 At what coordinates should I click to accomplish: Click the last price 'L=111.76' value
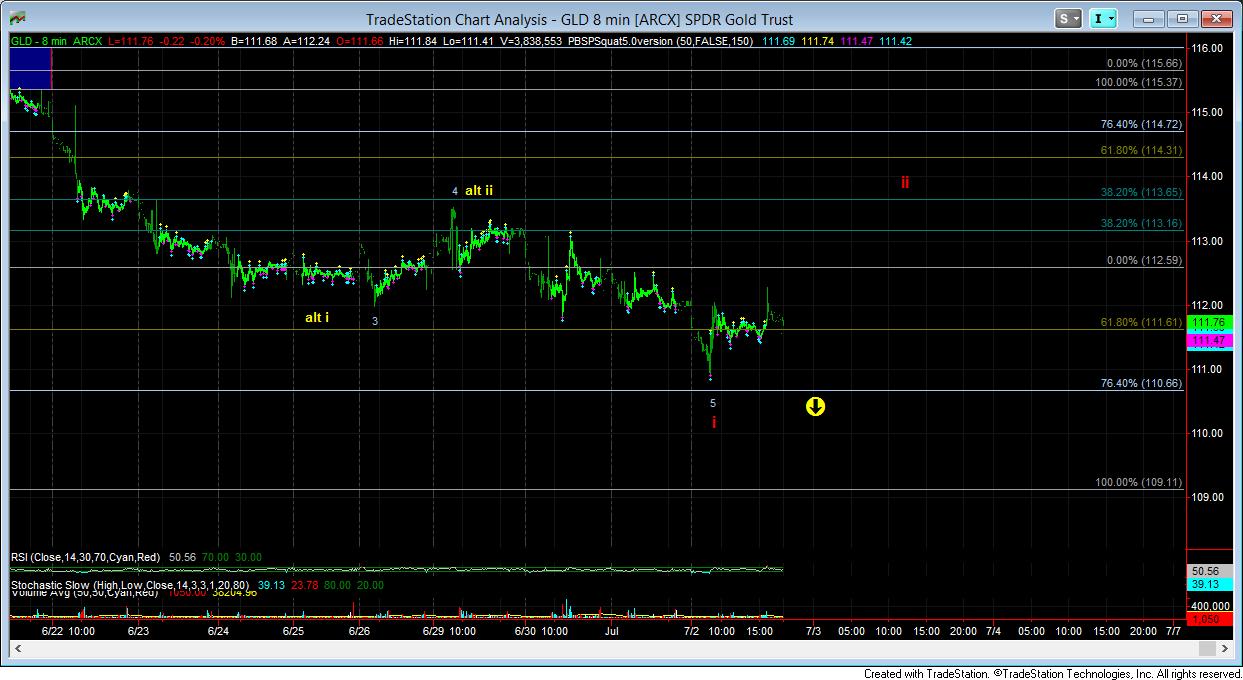click(131, 41)
